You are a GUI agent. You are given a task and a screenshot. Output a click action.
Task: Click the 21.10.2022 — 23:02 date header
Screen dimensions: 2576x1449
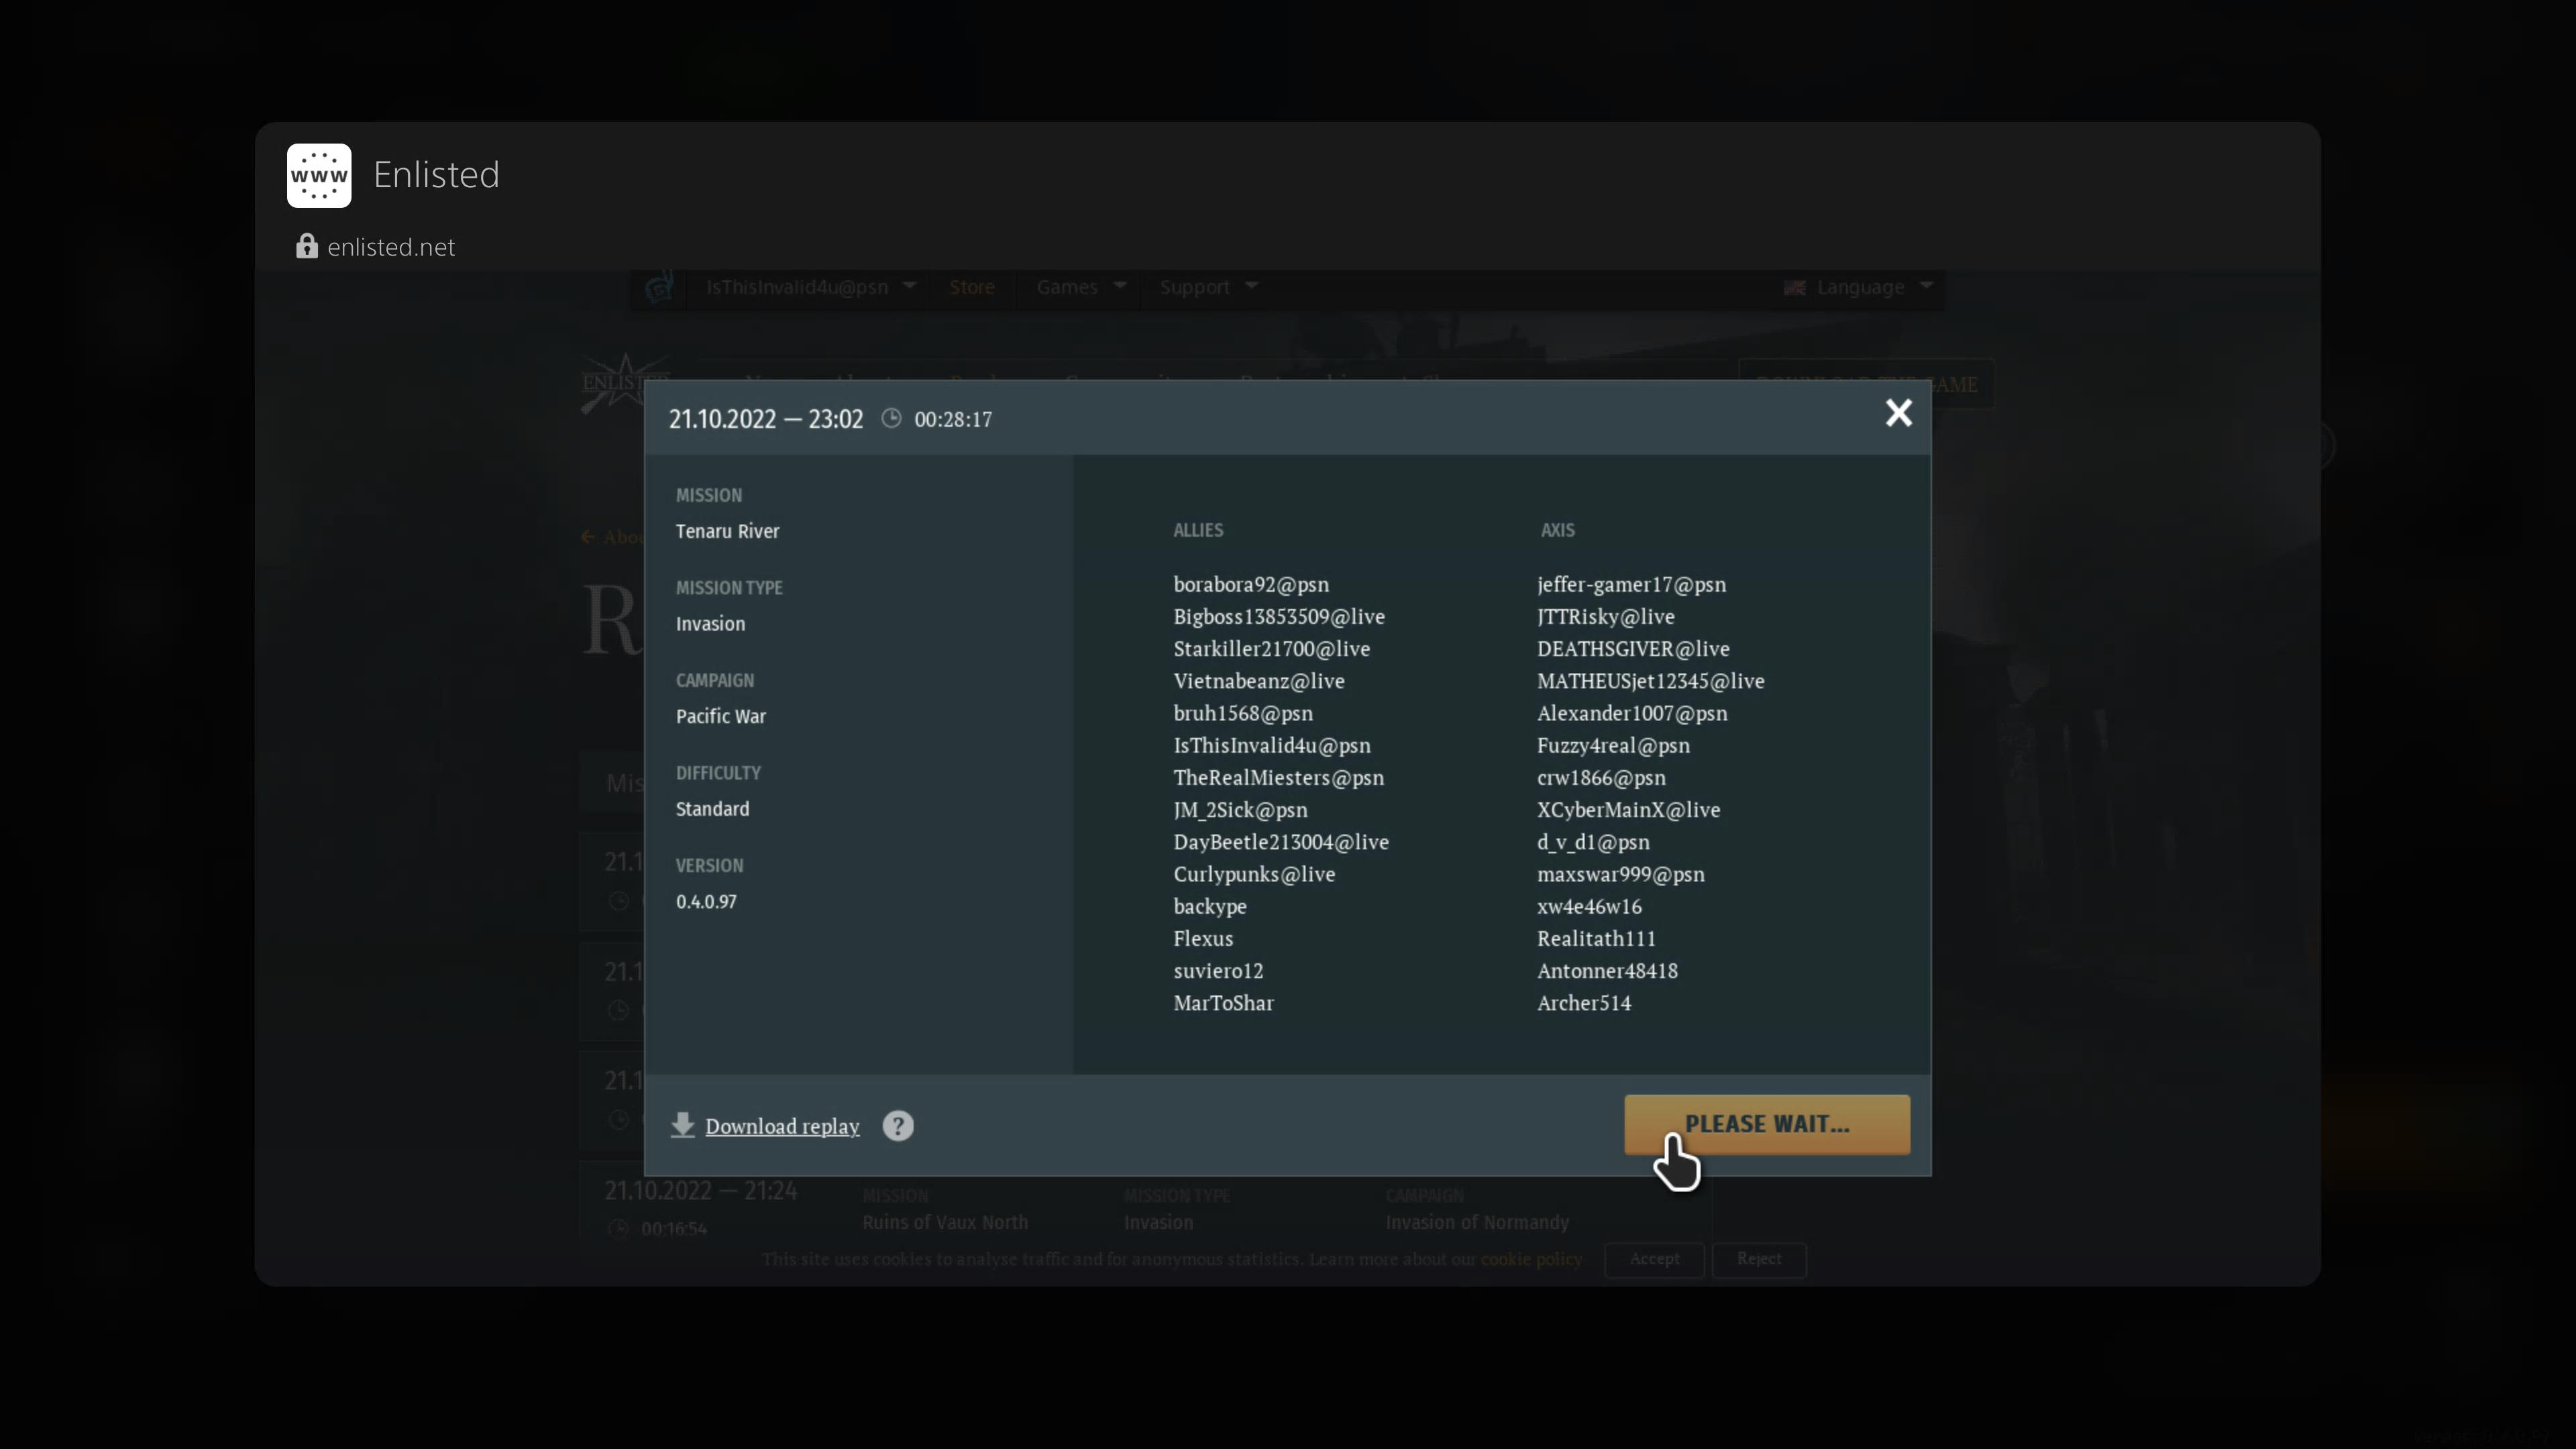click(766, 419)
